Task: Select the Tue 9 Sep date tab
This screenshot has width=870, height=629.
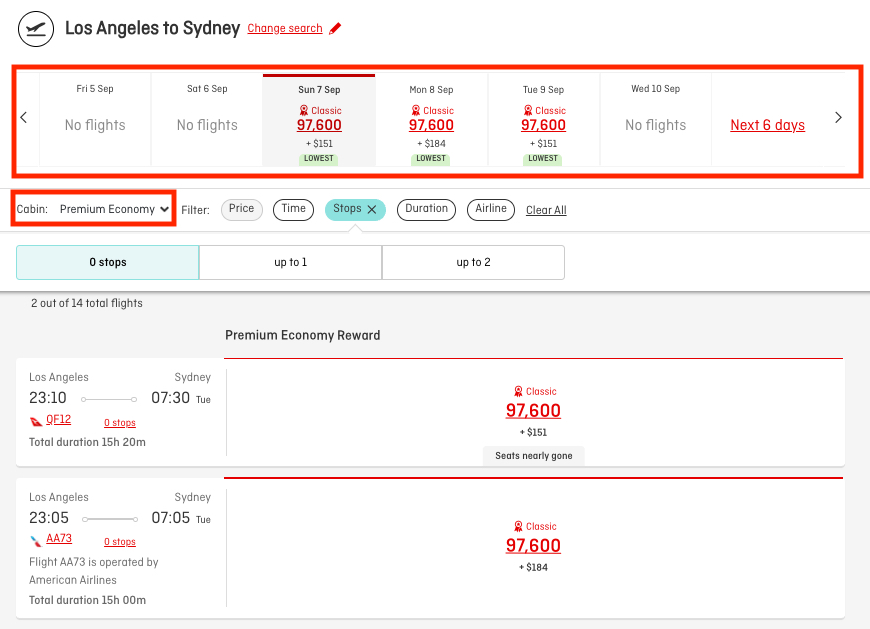Action: click(x=543, y=119)
